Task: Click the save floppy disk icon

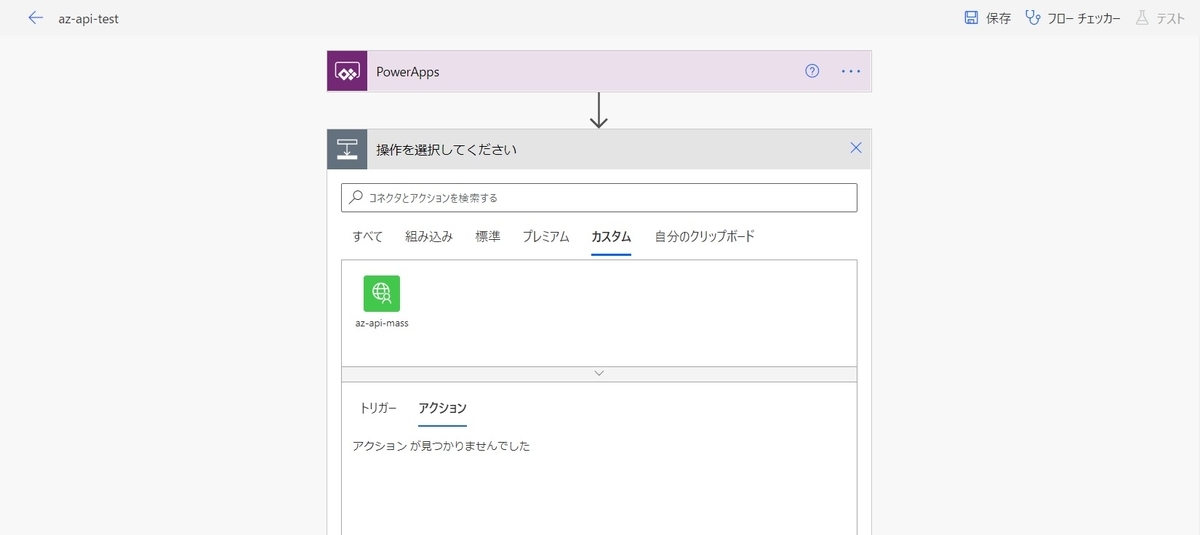Action: point(970,18)
